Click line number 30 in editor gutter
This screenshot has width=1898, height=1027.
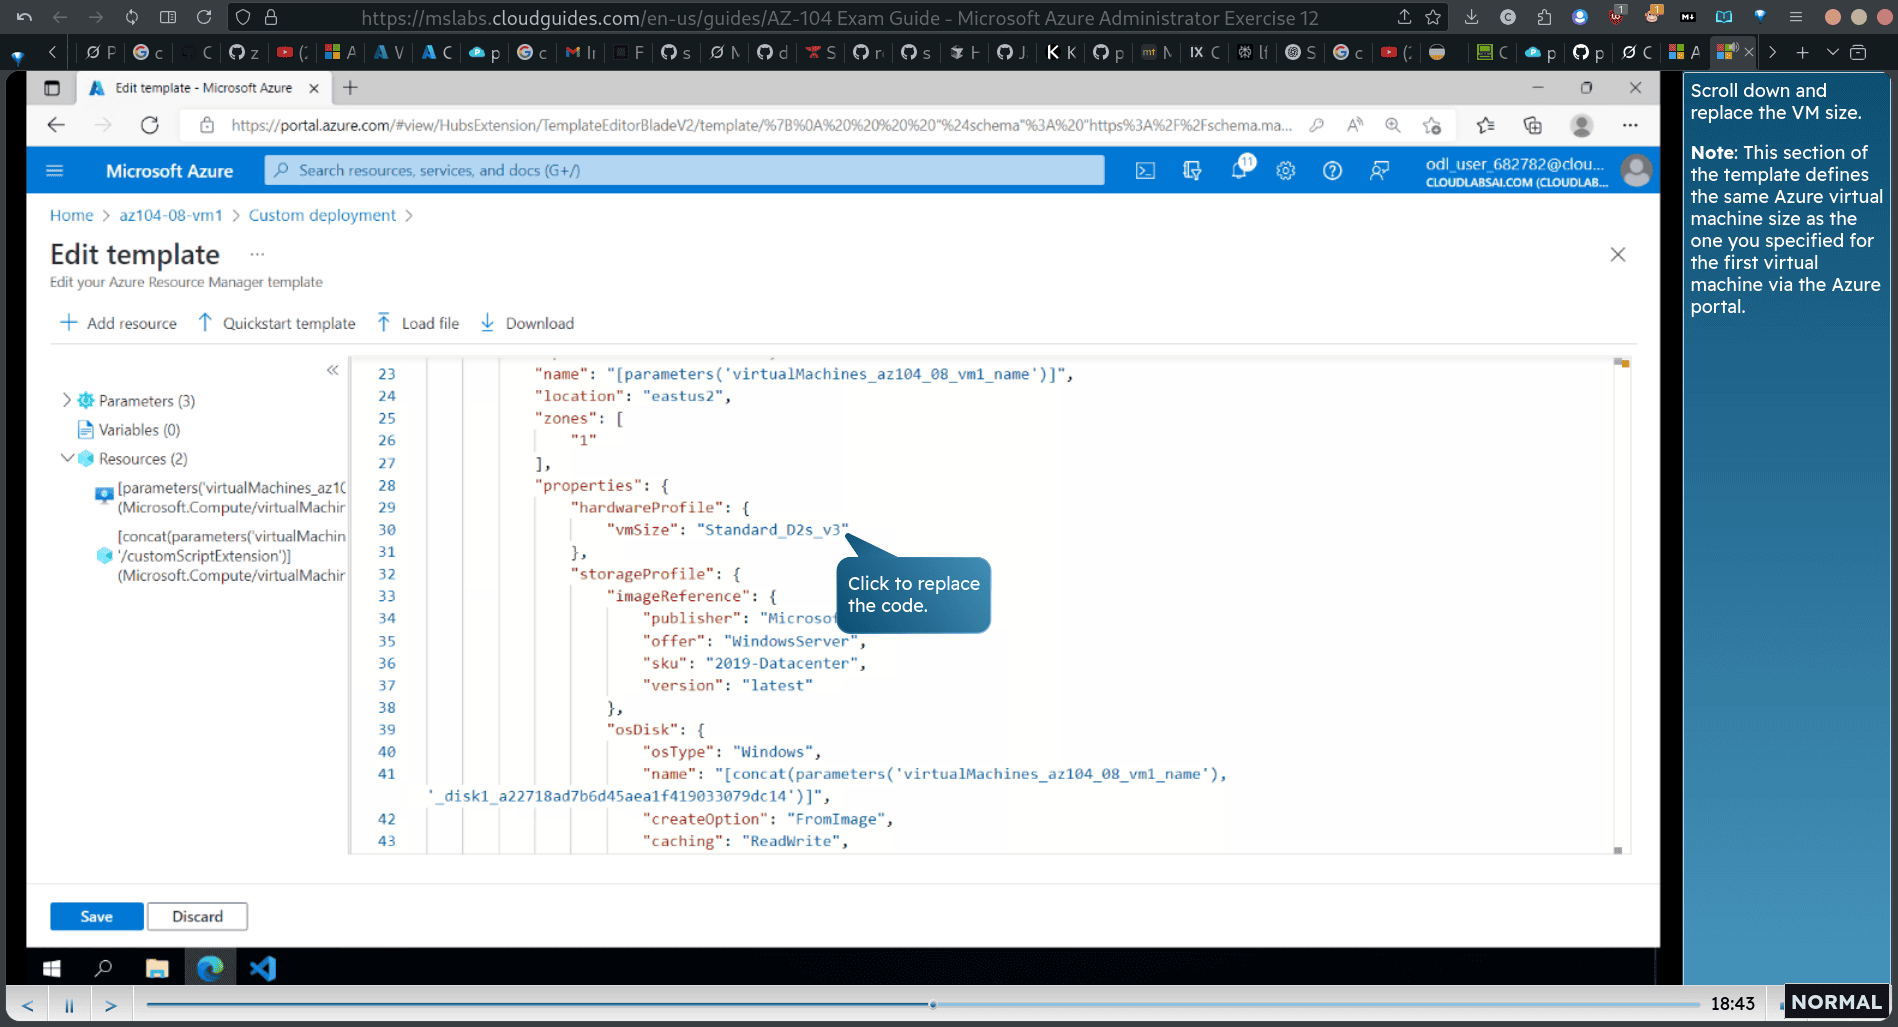point(387,529)
